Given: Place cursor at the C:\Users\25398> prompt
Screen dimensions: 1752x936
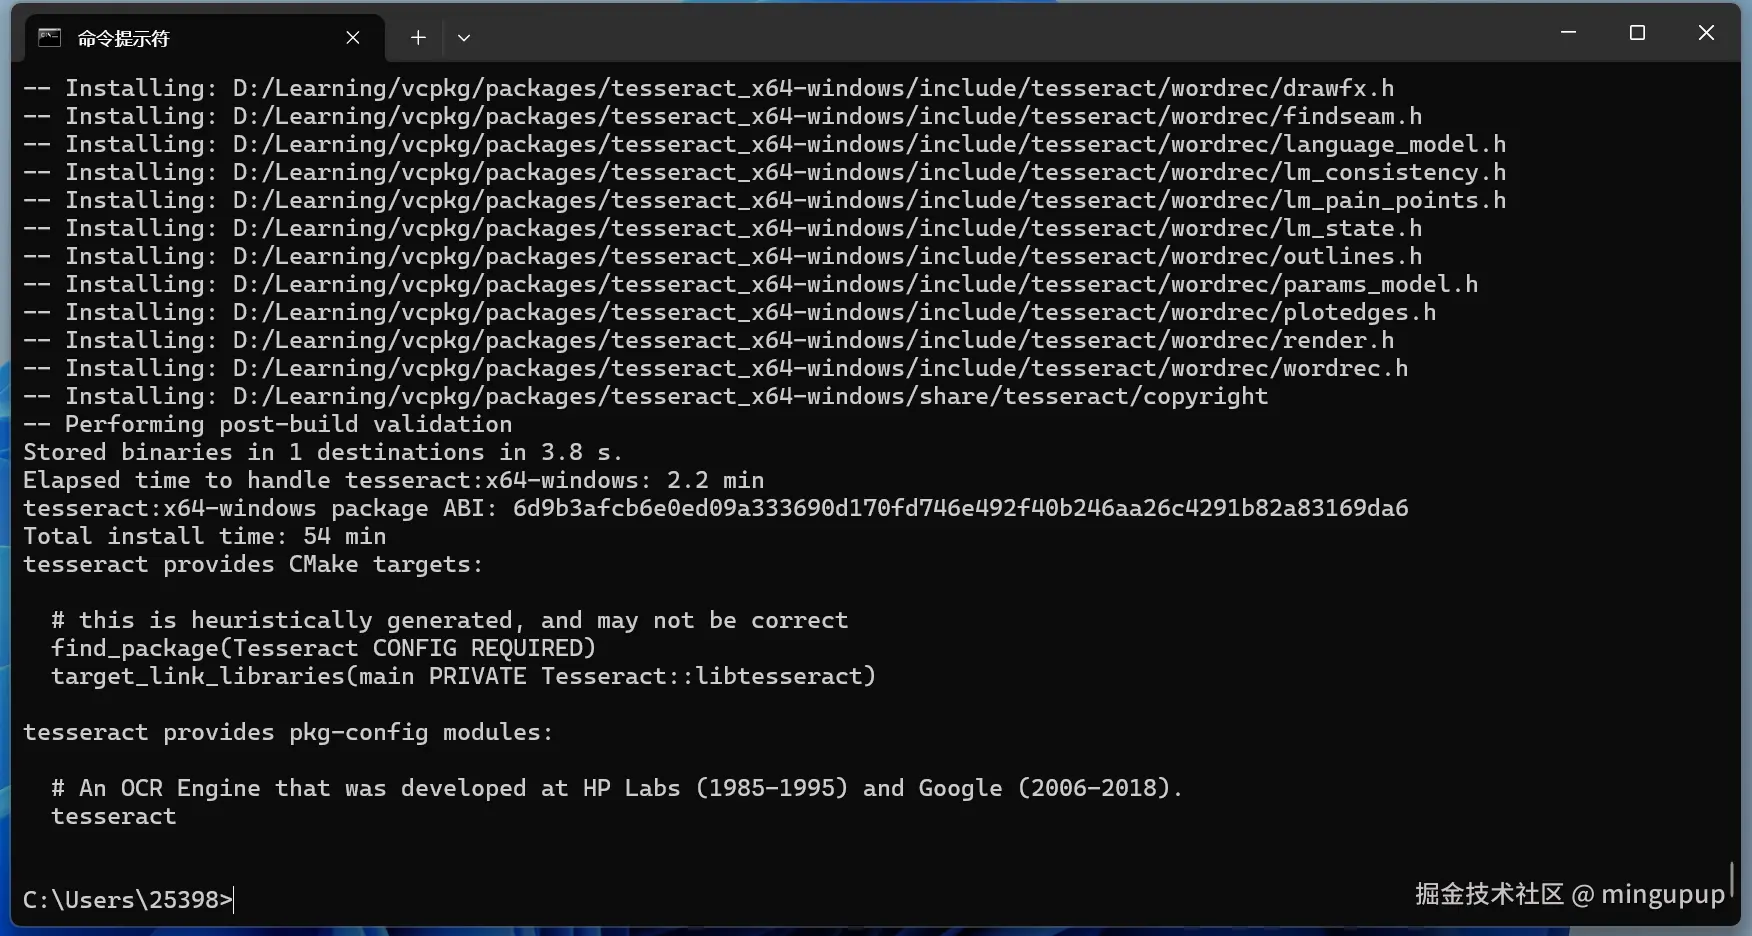Looking at the screenshot, I should [128, 900].
